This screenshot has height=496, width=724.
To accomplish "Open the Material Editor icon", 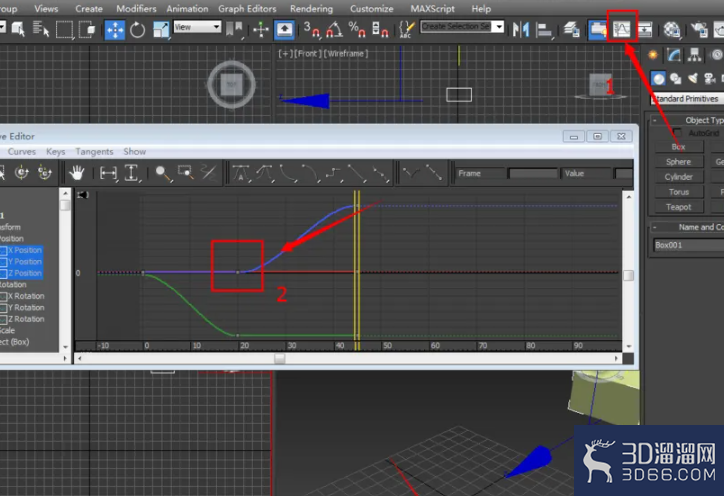I will click(671, 30).
